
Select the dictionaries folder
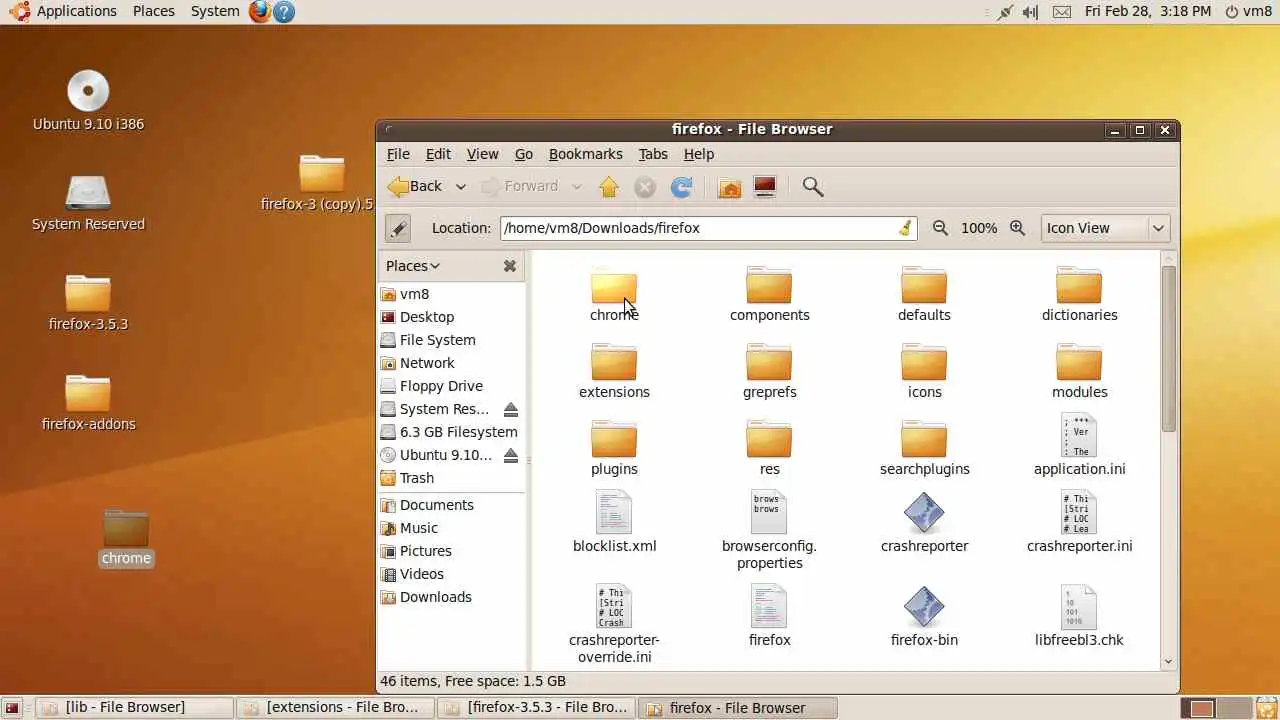tap(1079, 294)
